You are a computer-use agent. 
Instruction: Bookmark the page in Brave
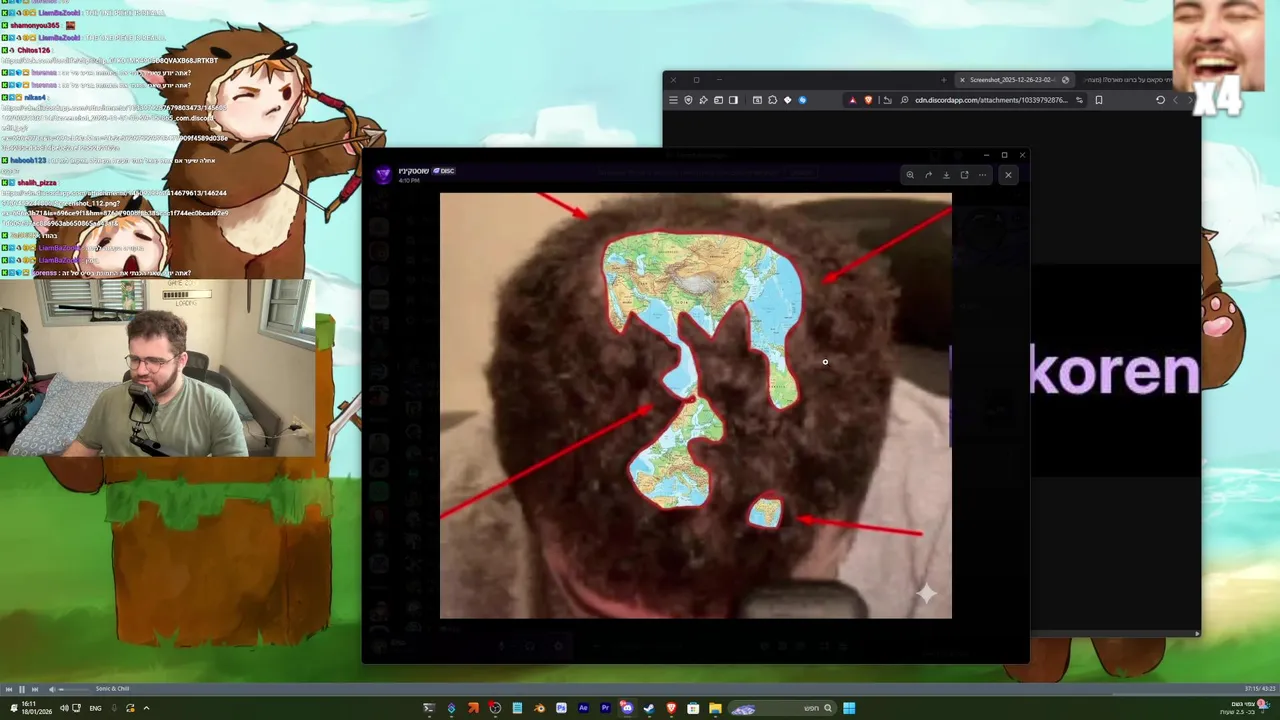tap(1099, 100)
